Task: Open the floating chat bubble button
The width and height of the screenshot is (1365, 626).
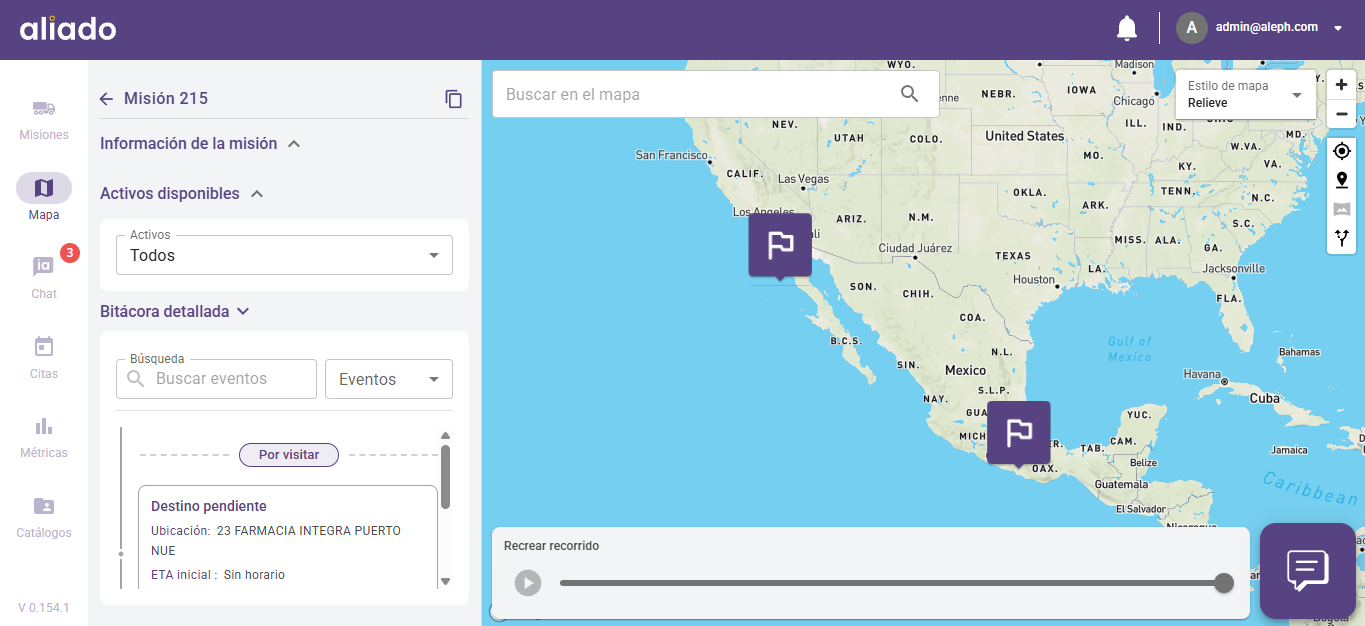Action: coord(1307,570)
